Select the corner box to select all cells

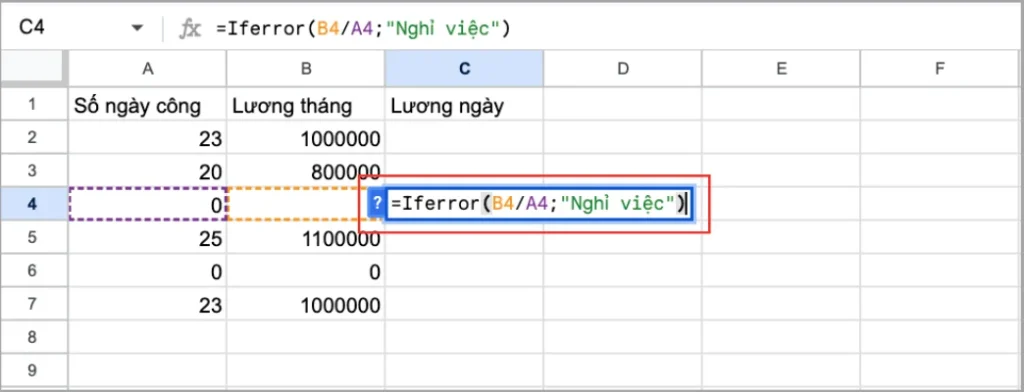[x=34, y=68]
